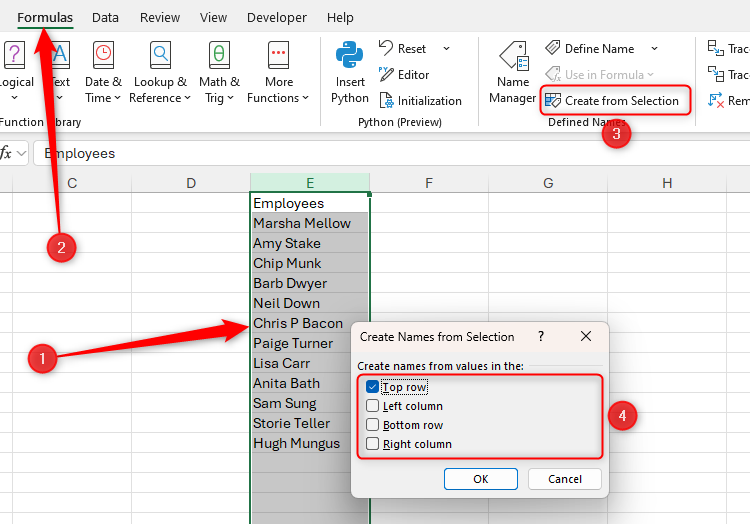Screen dimensions: 750x524
Task: Expand the Python Reset dropdown arrow
Action: coord(446,48)
